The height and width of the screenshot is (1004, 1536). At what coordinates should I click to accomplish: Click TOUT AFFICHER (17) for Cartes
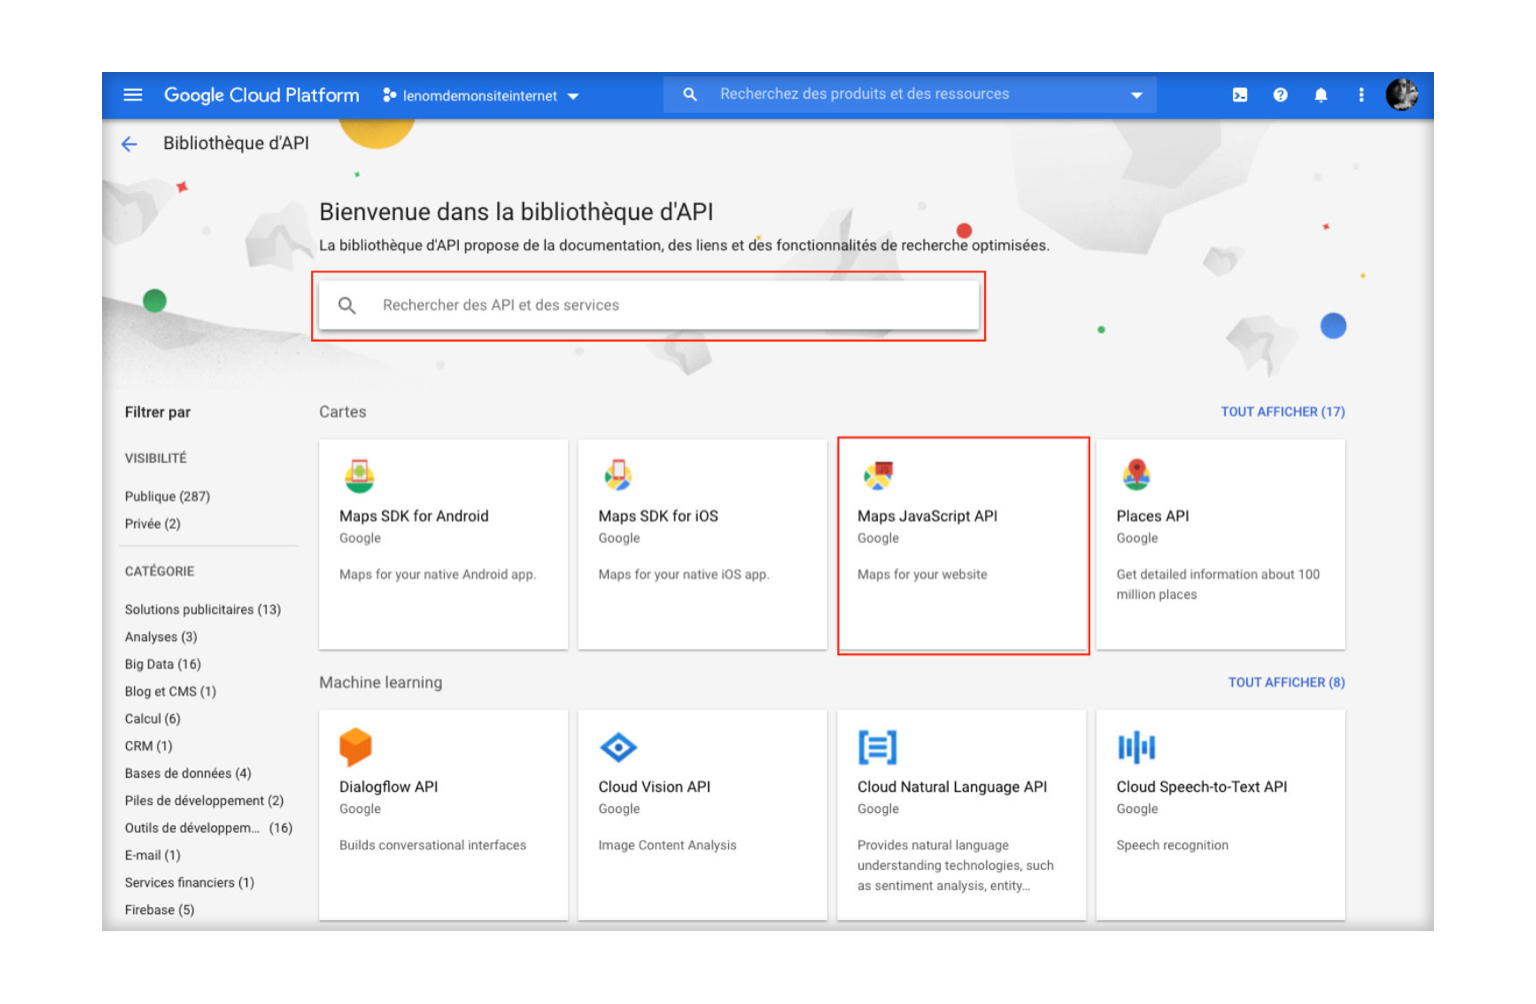click(1282, 412)
